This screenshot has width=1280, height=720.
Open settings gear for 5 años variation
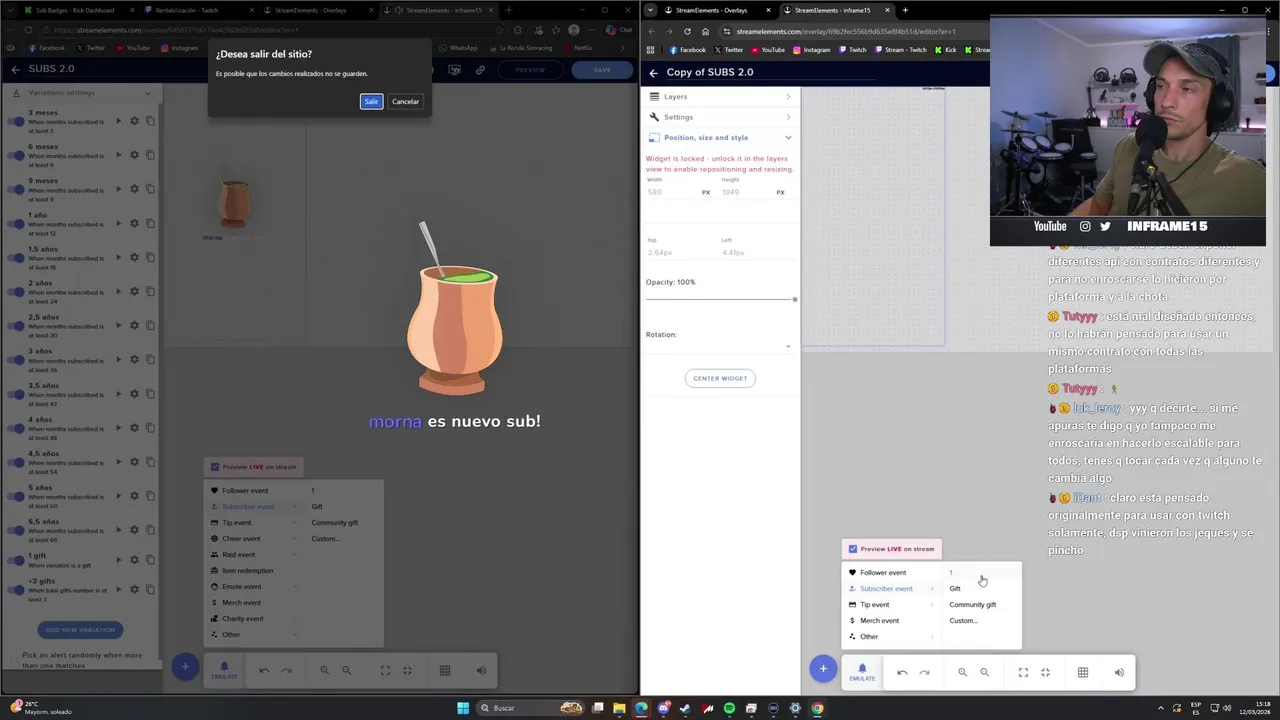[135, 497]
